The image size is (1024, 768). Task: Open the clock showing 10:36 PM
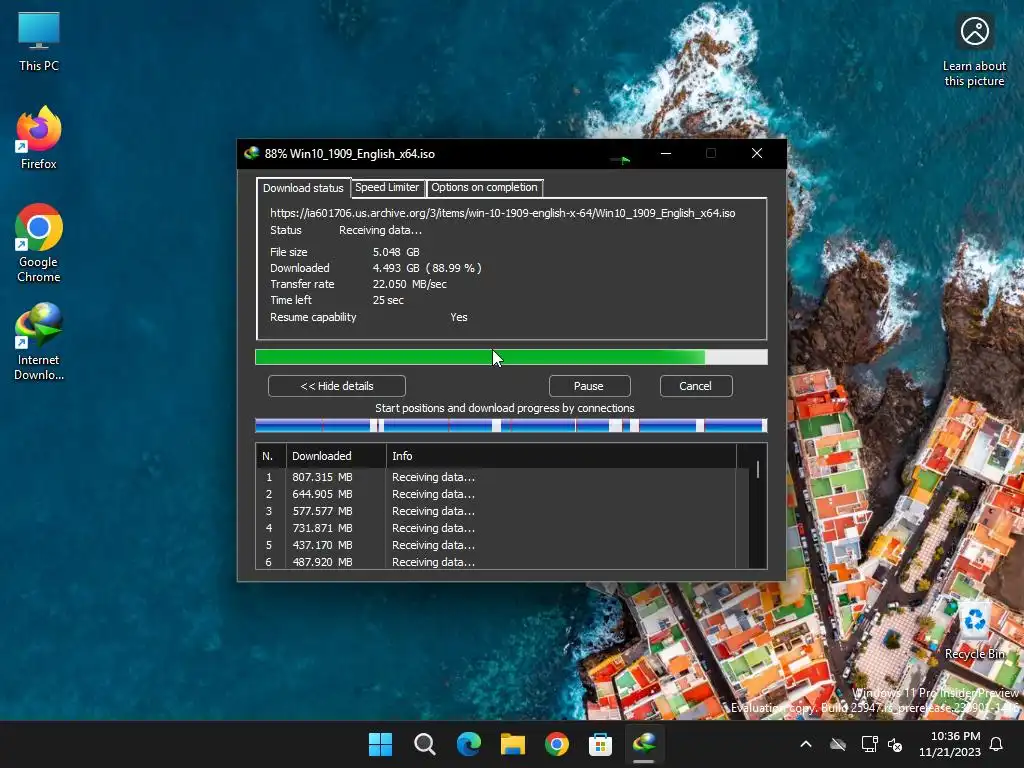[x=950, y=744]
